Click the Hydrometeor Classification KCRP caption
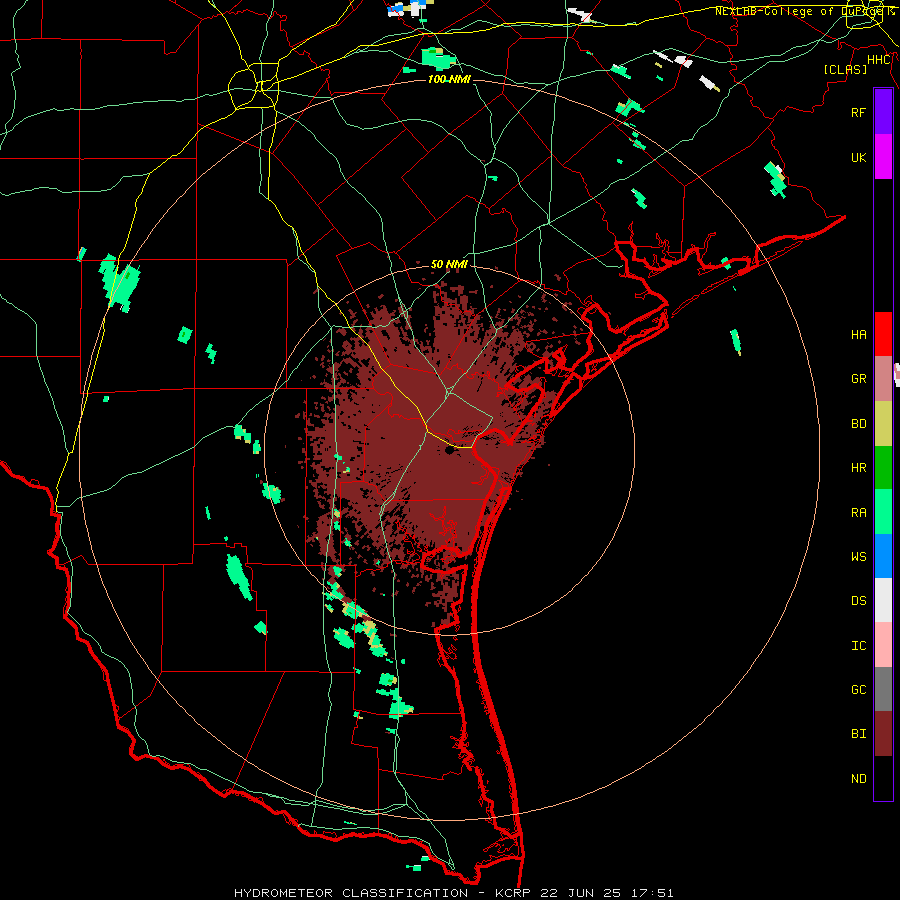900x900 pixels. tap(453, 893)
